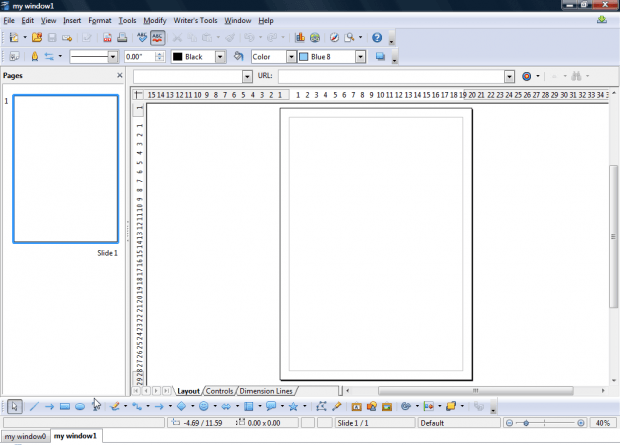This screenshot has height=445, width=620.
Task: Expand the URL combo box dropdown
Action: point(509,76)
